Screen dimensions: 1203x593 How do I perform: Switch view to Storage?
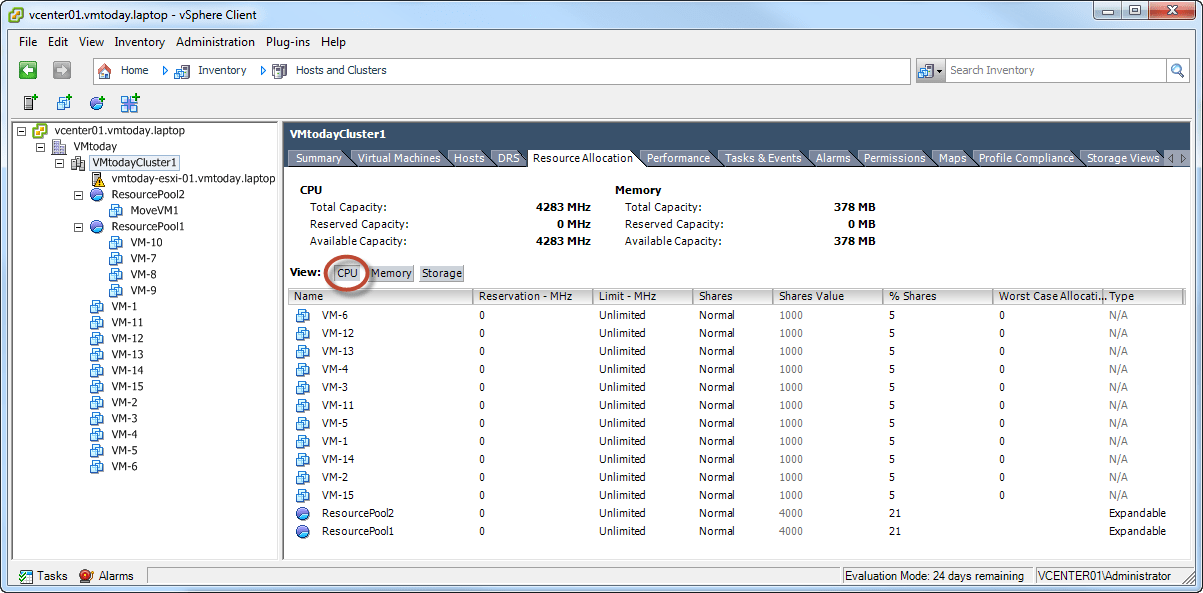click(441, 273)
